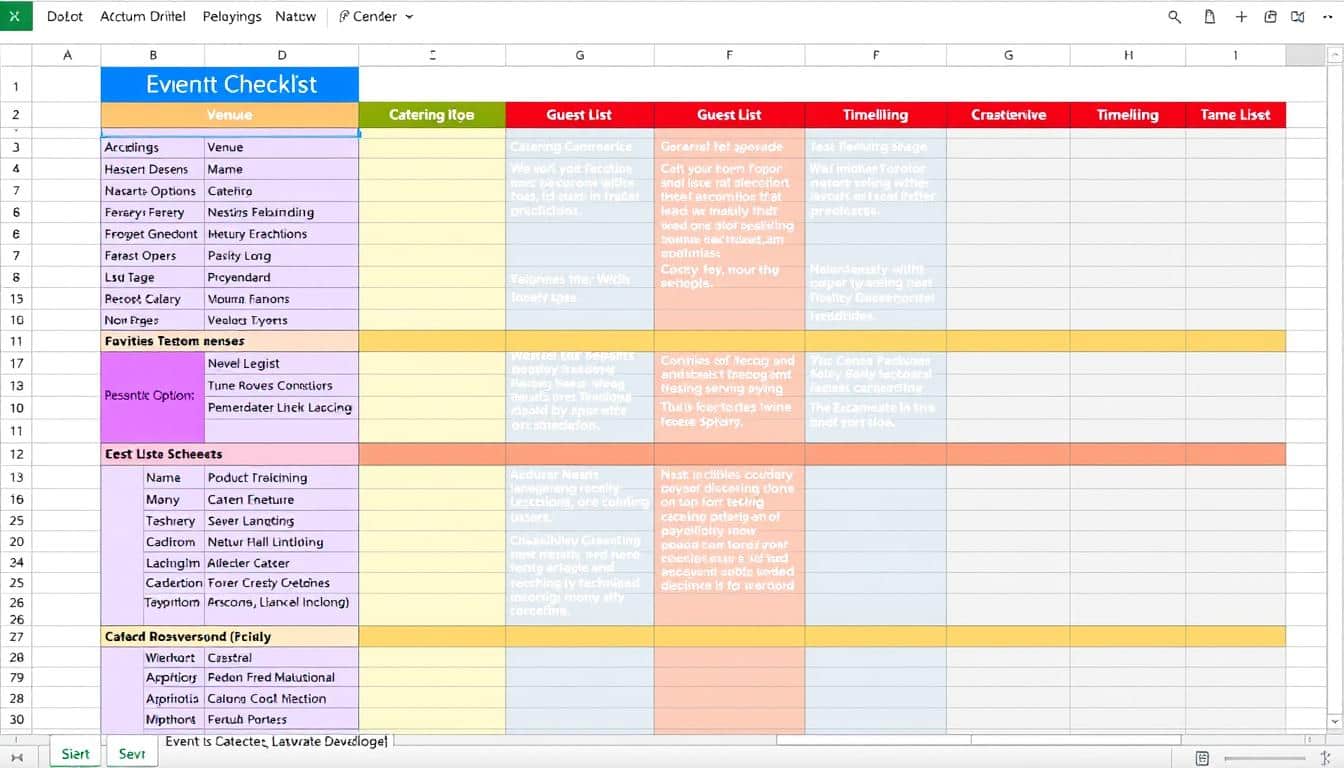Select the Acrdings cell
The height and width of the screenshot is (768, 1344).
click(153, 147)
